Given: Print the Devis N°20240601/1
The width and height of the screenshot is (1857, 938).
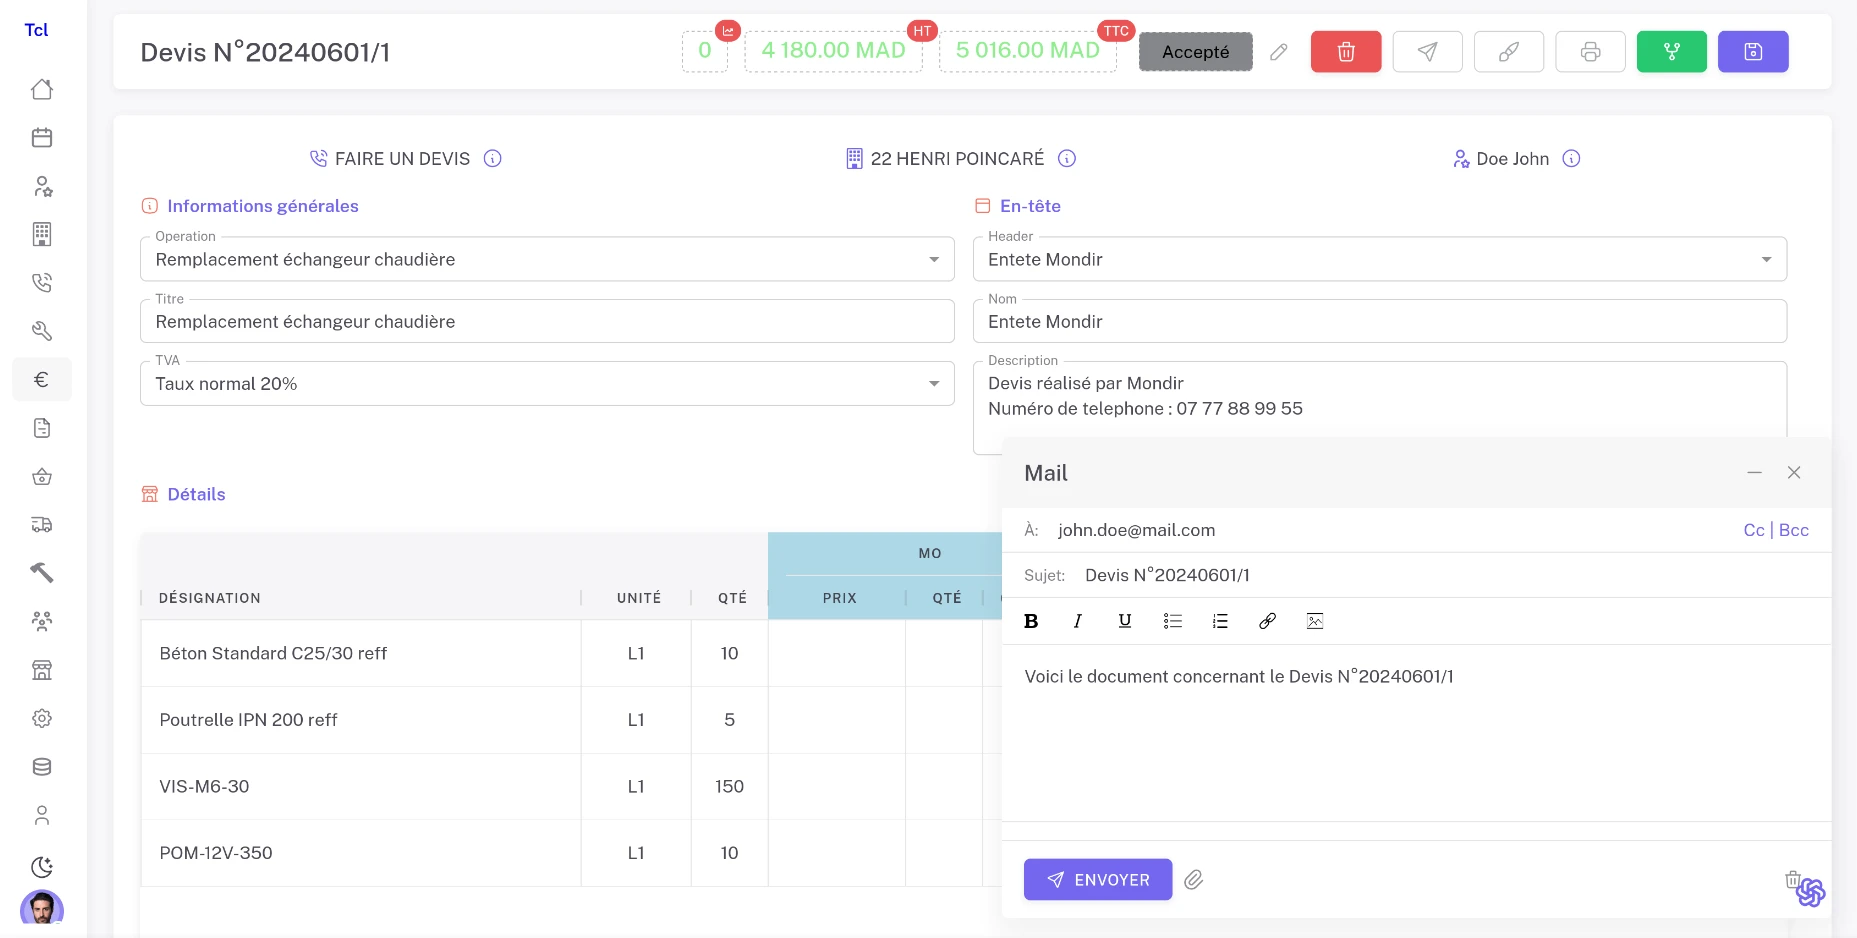Looking at the screenshot, I should pyautogui.click(x=1590, y=51).
